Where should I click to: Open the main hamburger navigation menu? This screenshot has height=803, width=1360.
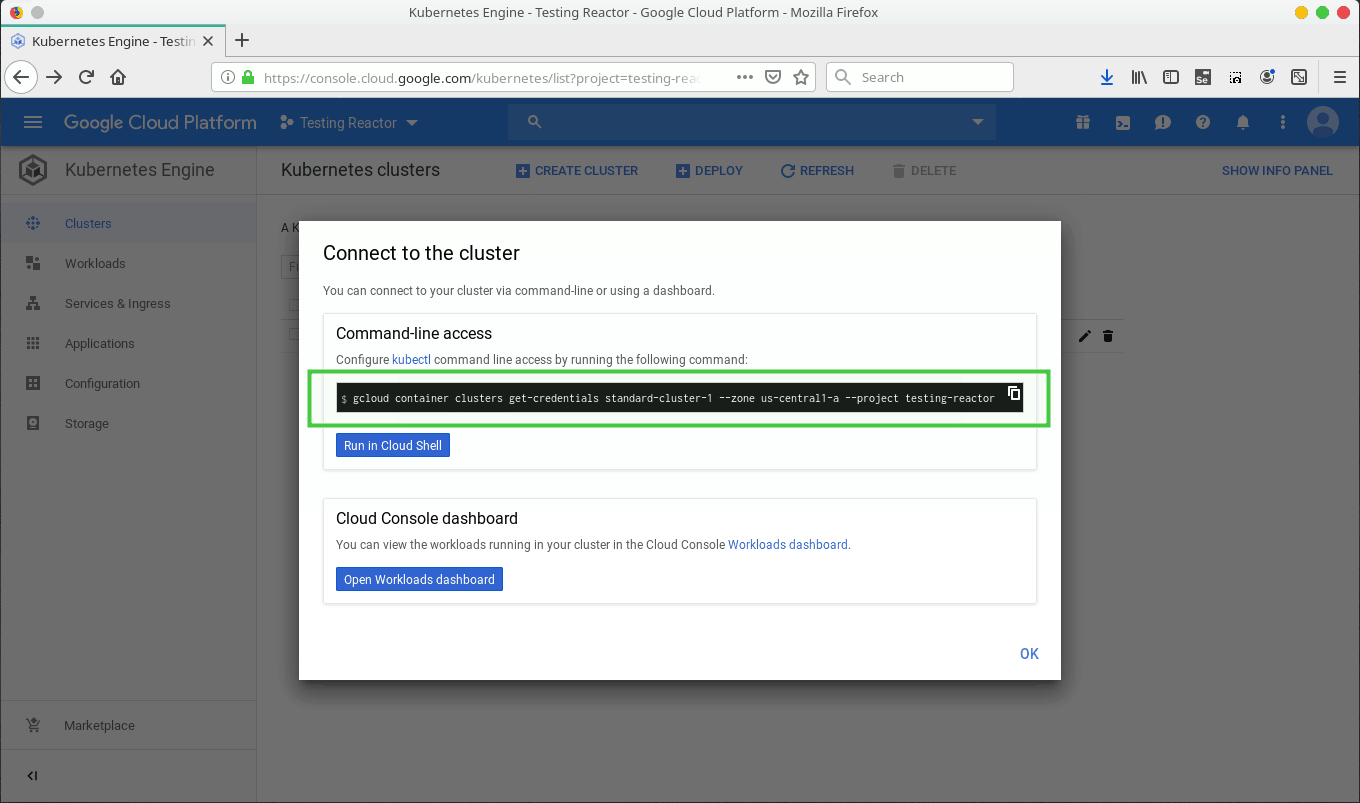33,122
